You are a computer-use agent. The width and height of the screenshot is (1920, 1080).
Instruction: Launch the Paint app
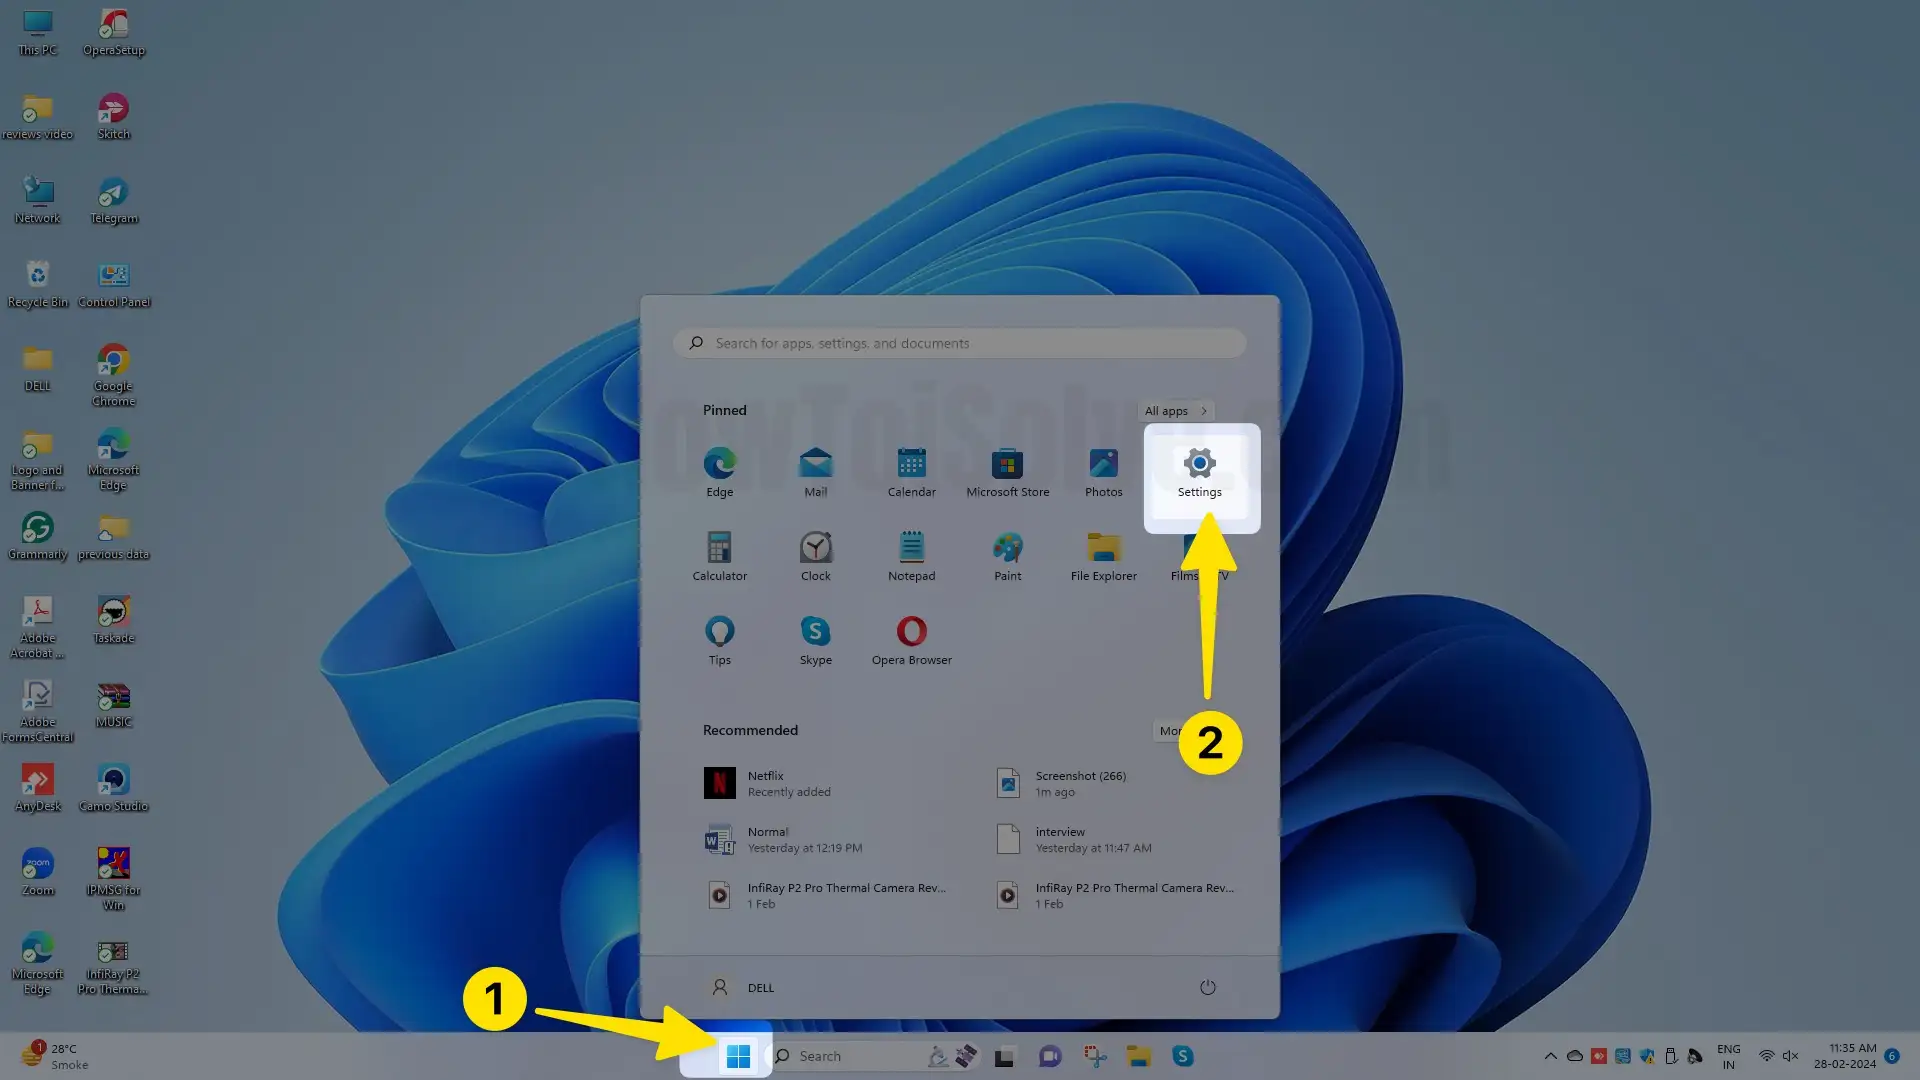point(1008,557)
